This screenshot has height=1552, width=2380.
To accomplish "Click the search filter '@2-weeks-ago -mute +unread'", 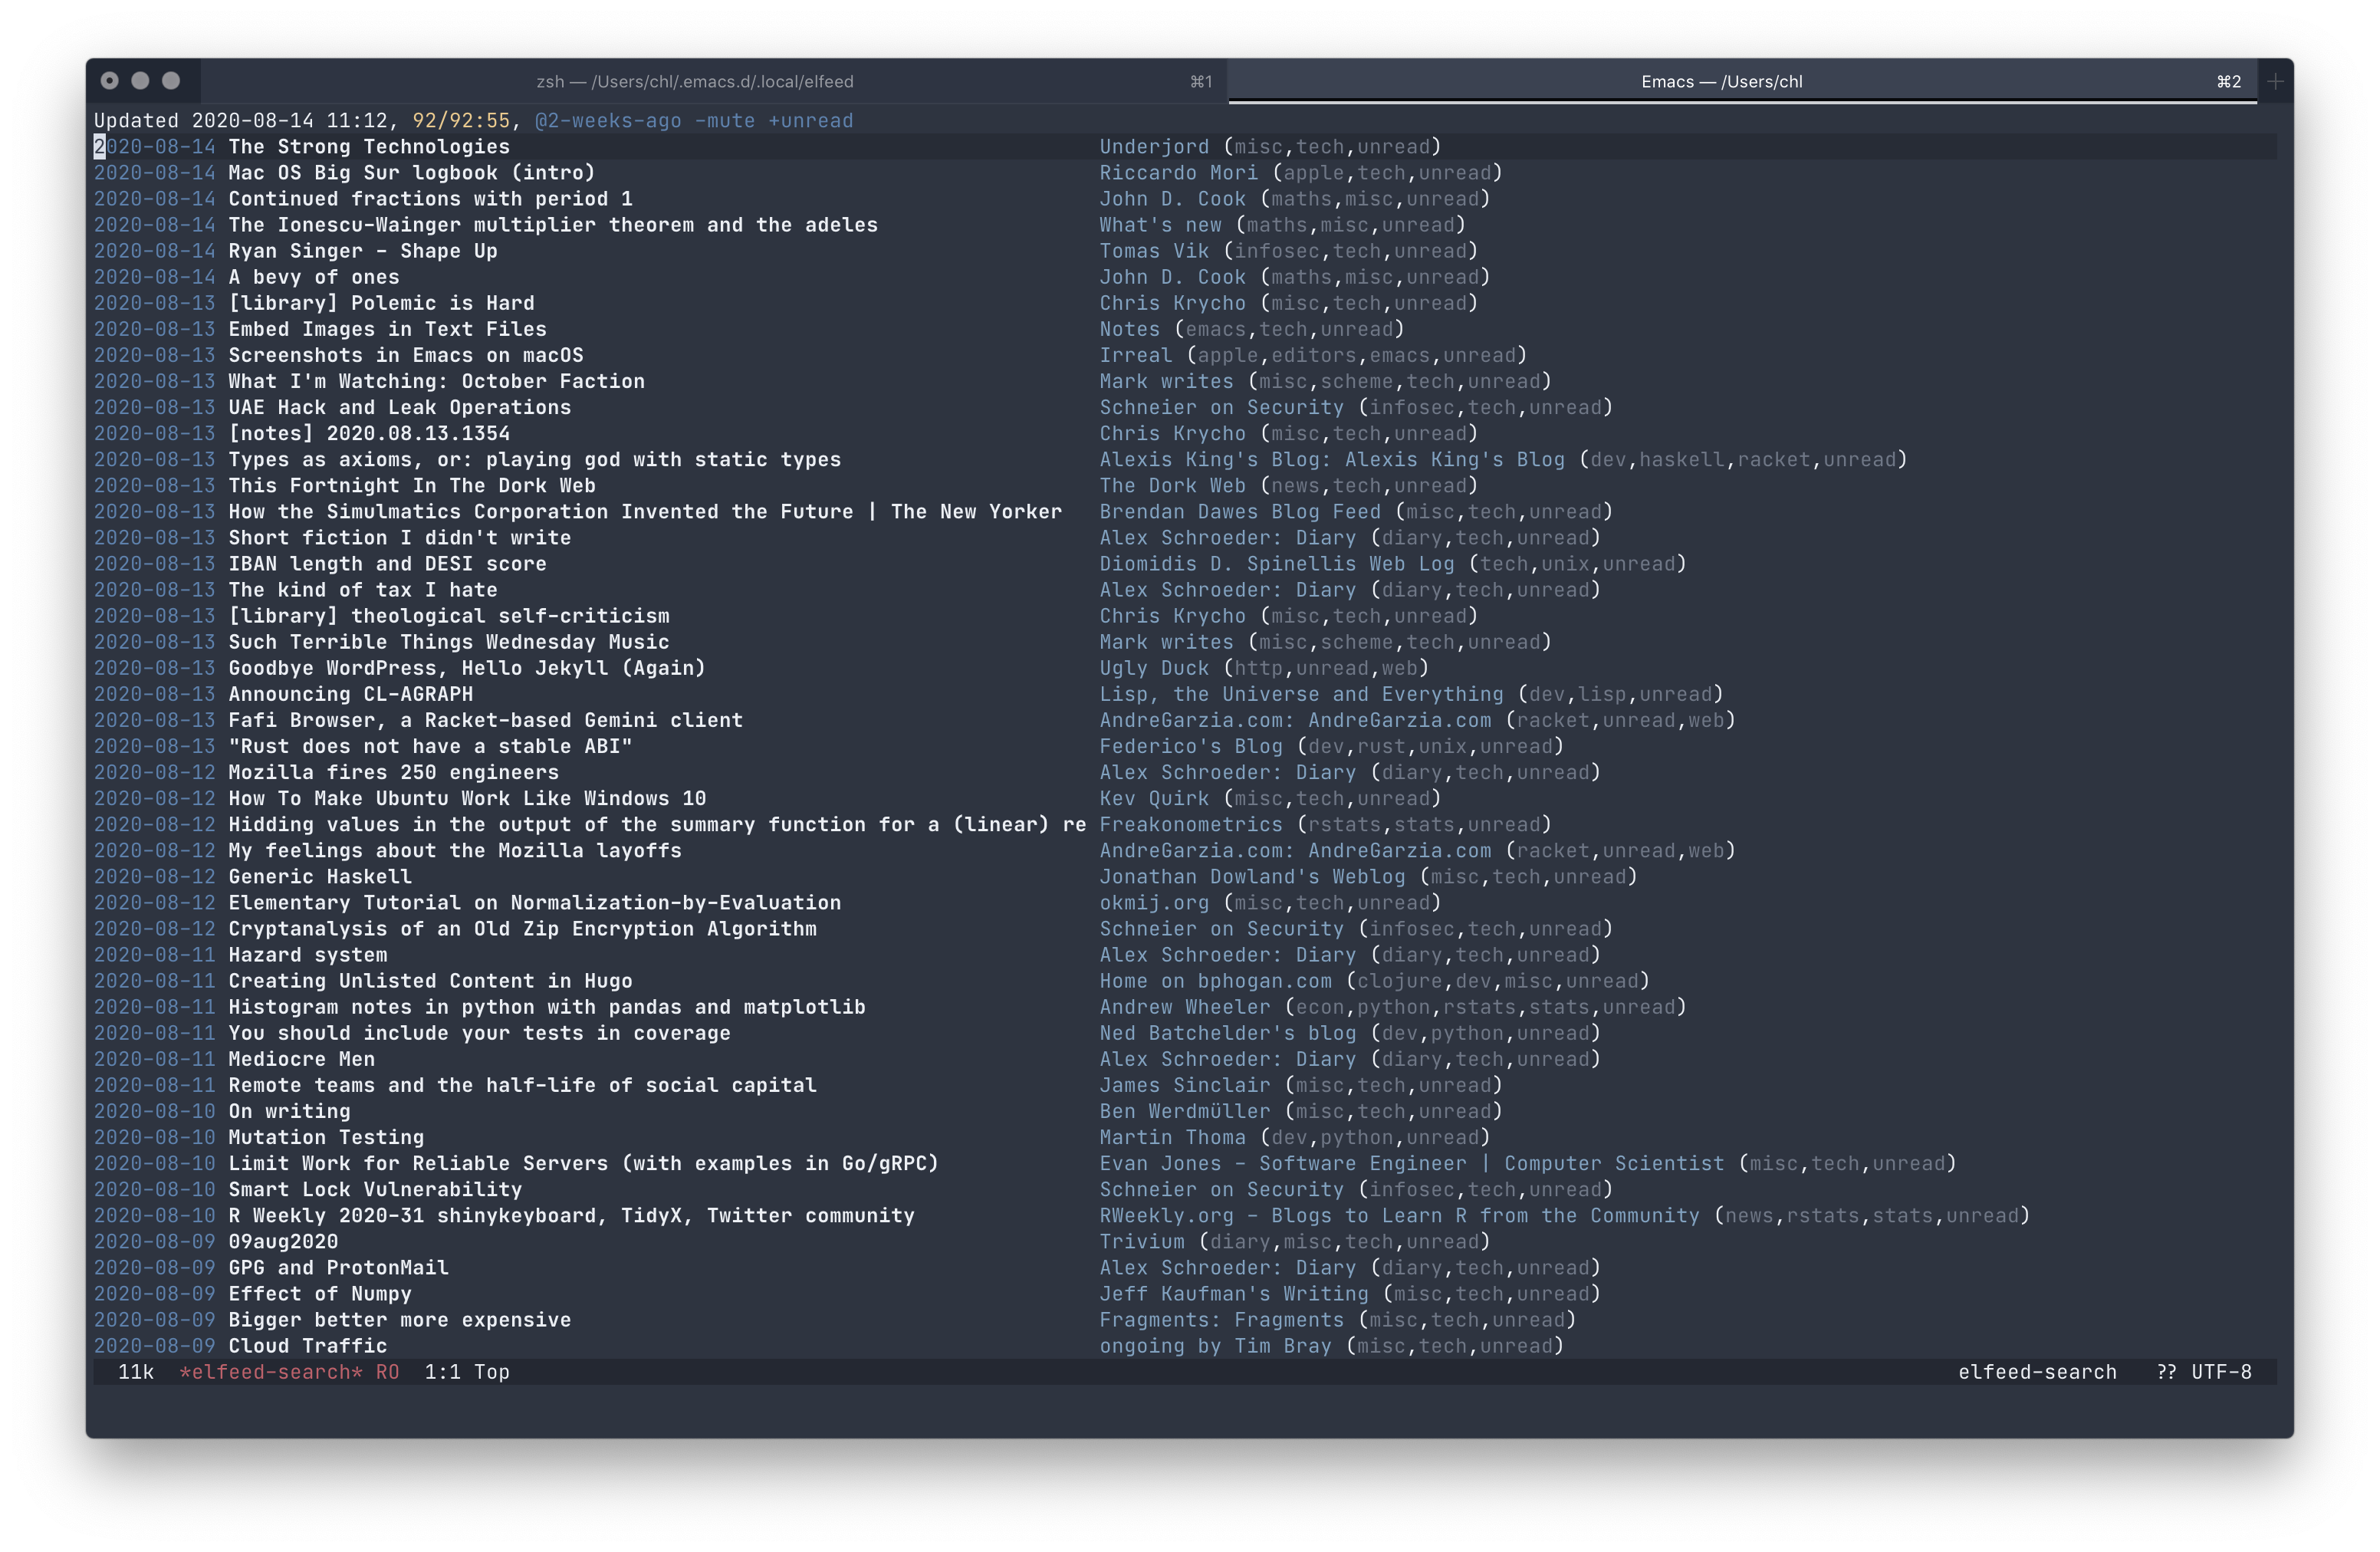I will 693,121.
